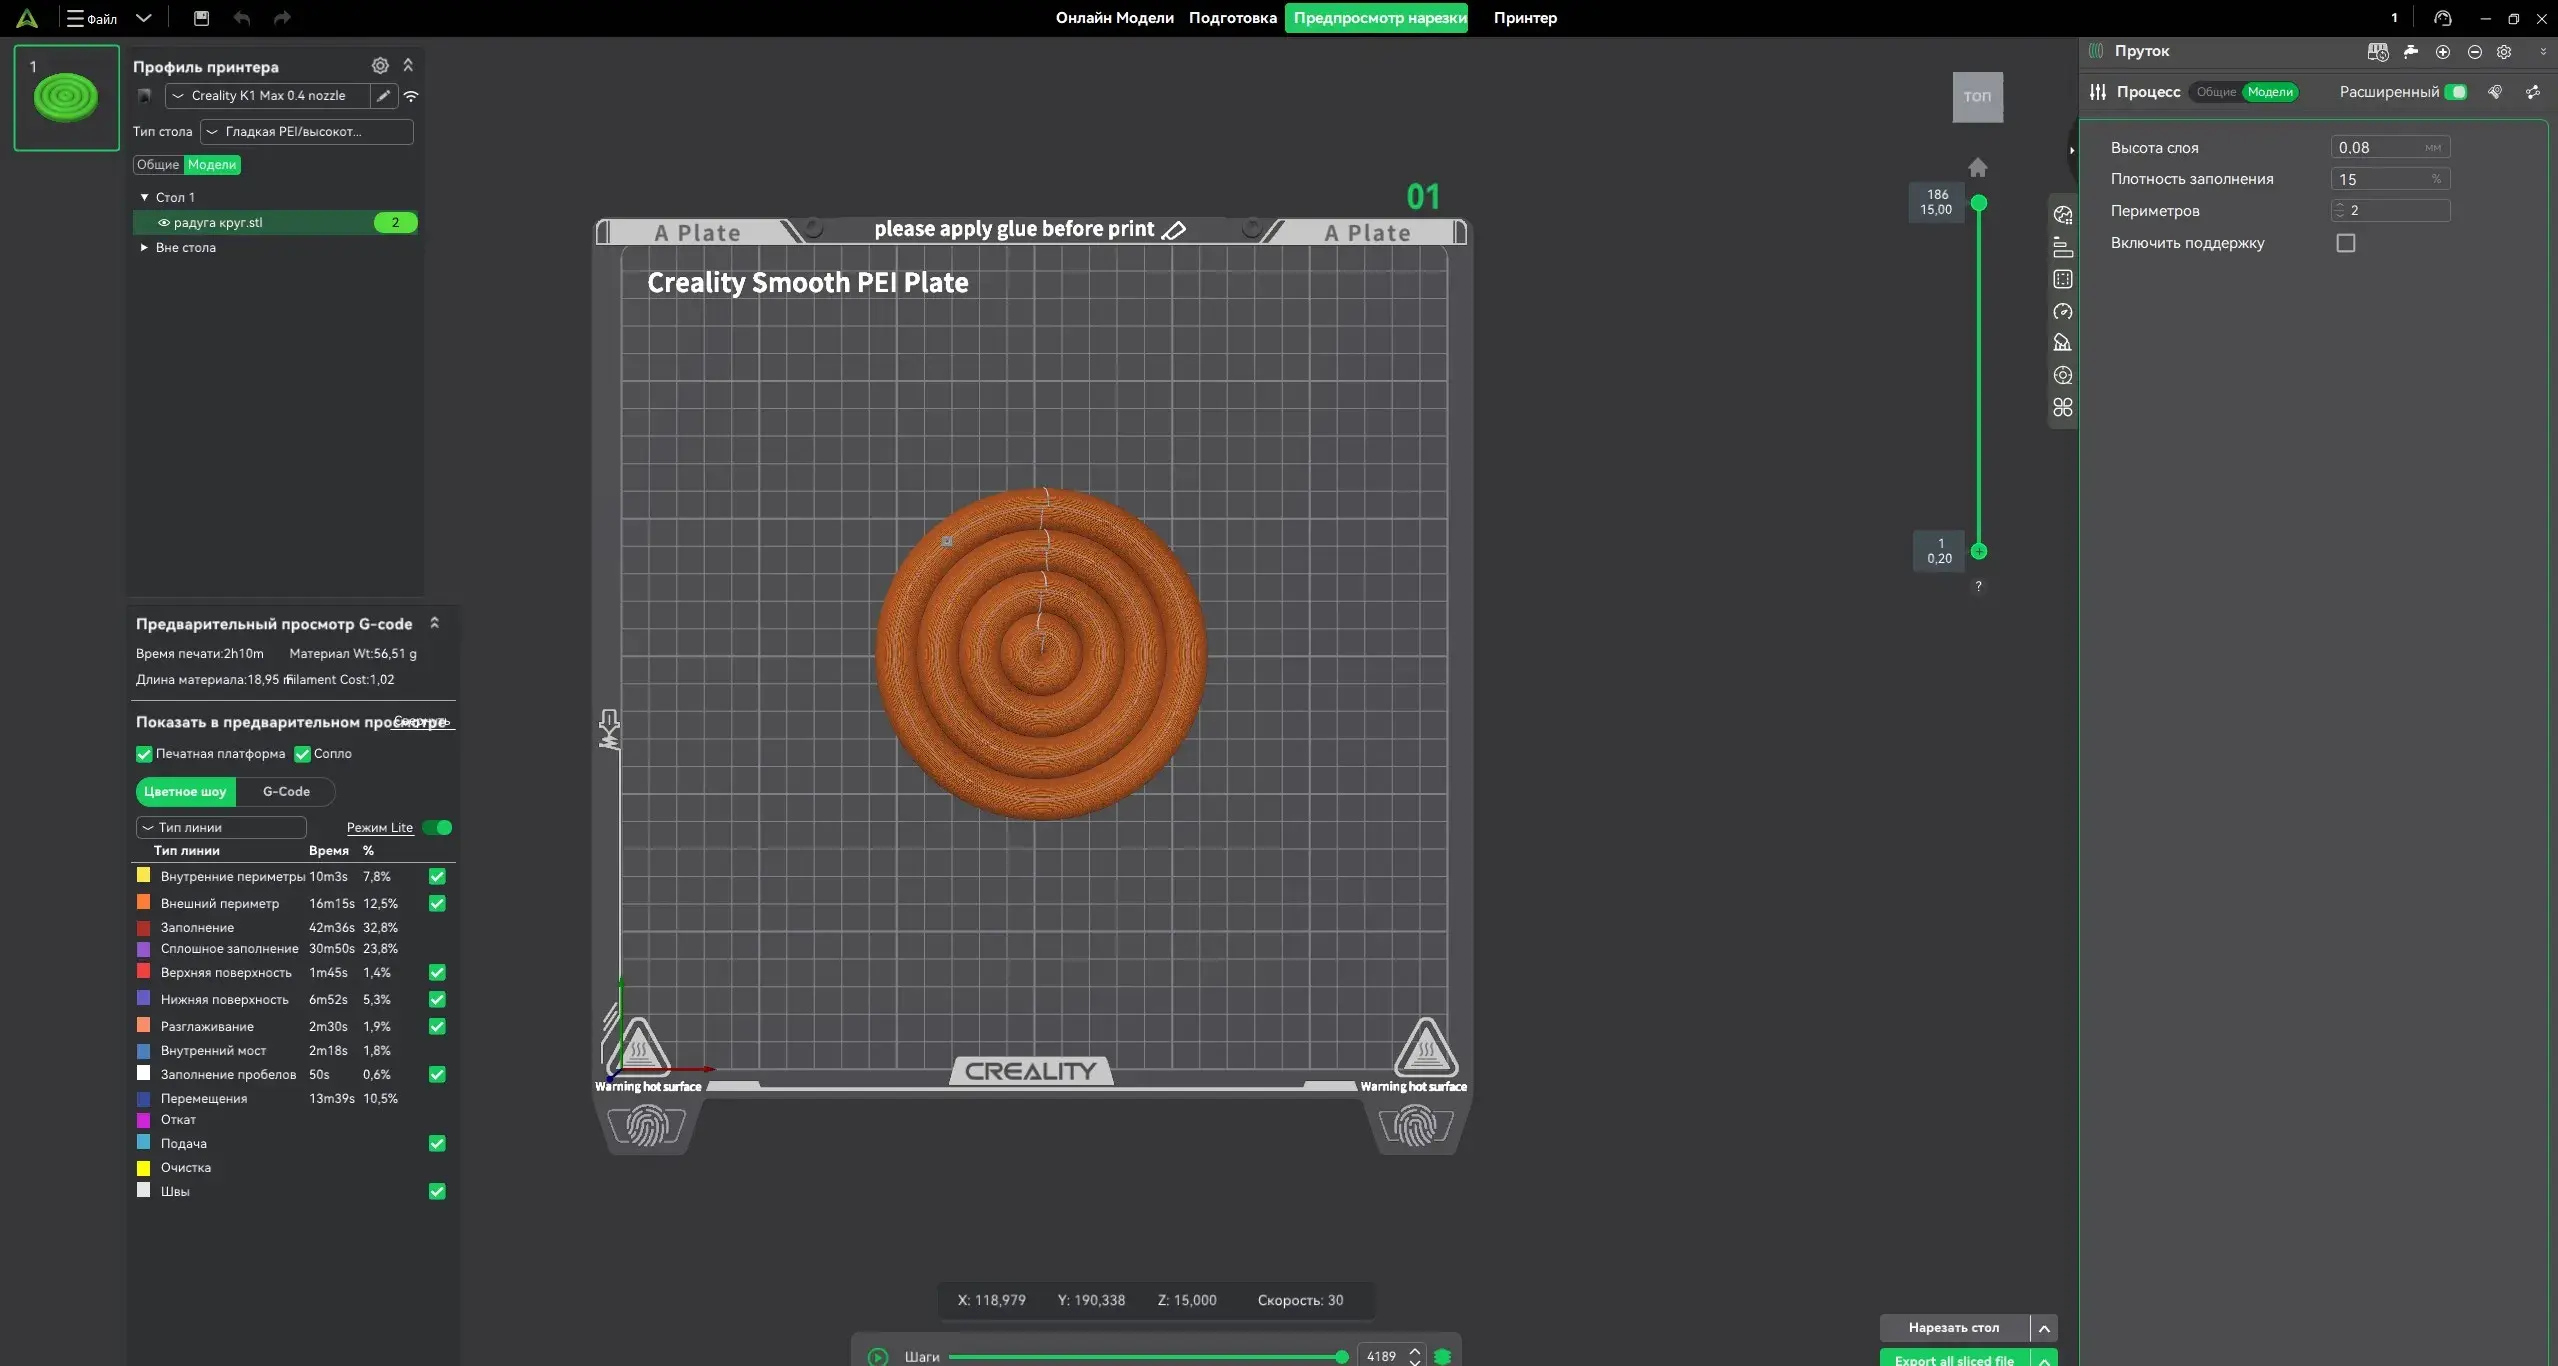Viewport: 2558px width, 1366px height.
Task: Uncheck the Сопло checkbox
Action: coord(302,754)
